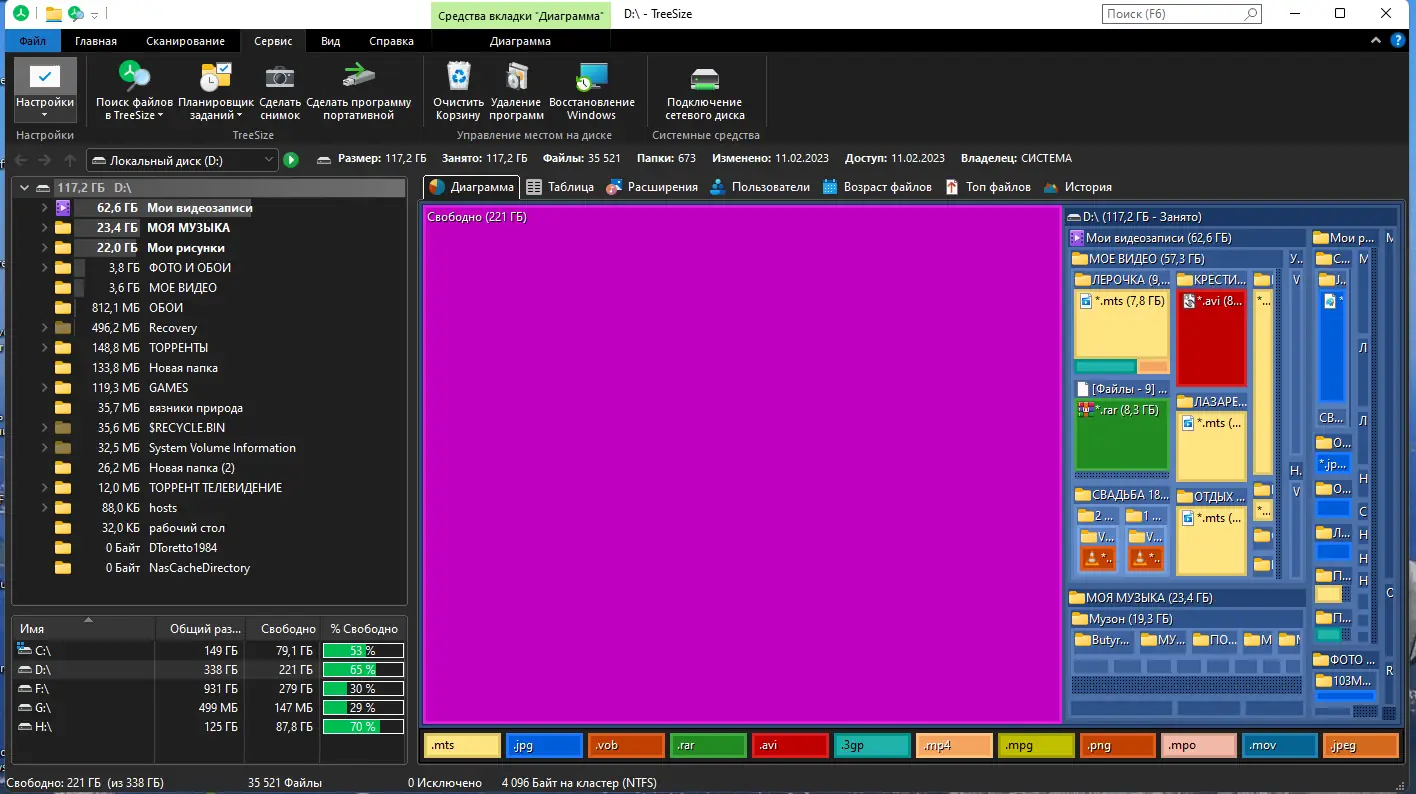Collapse the D:\ root node
Screen dimensions: 1416x794
[x=24, y=188]
